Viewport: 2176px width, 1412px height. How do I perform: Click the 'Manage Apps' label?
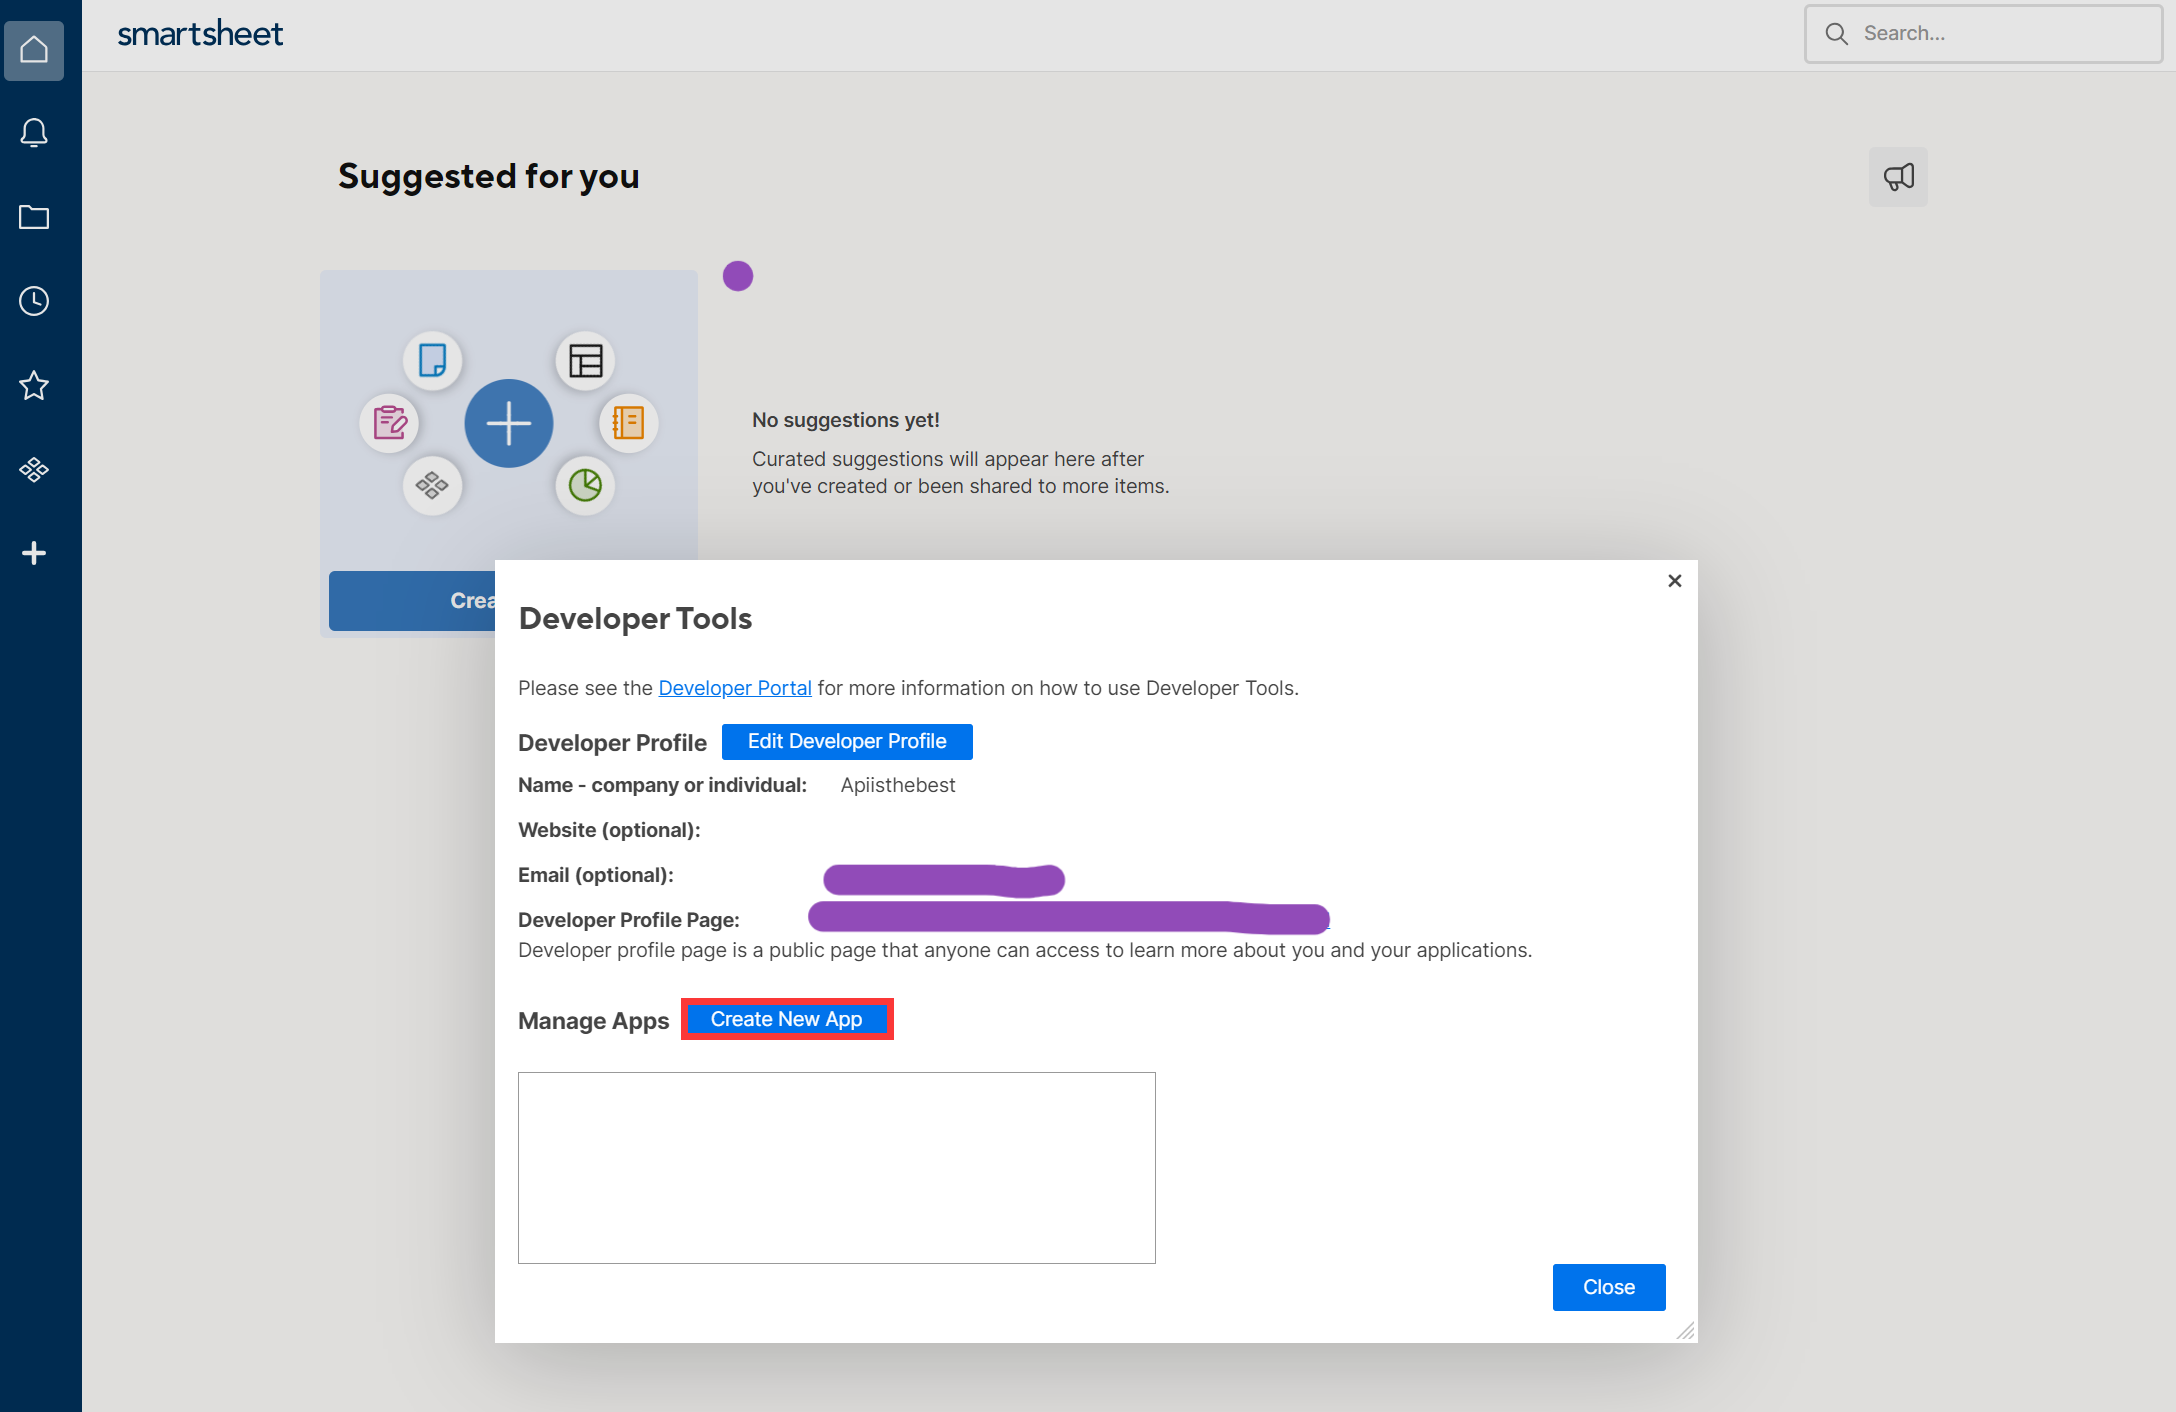click(x=594, y=1021)
